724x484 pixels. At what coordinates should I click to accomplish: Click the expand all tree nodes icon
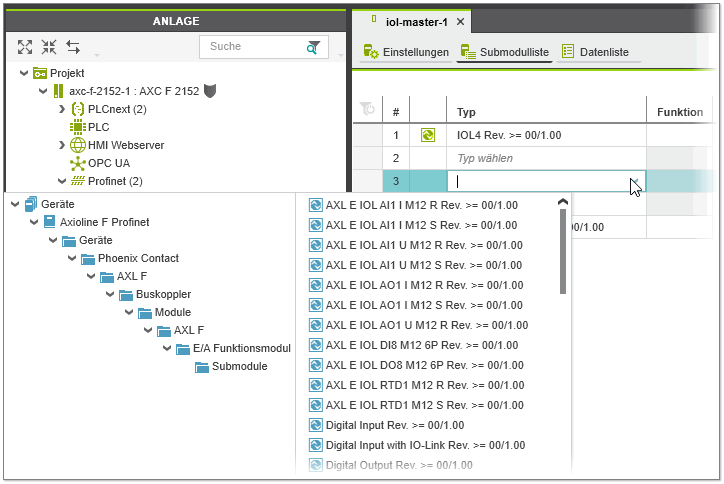[25, 47]
